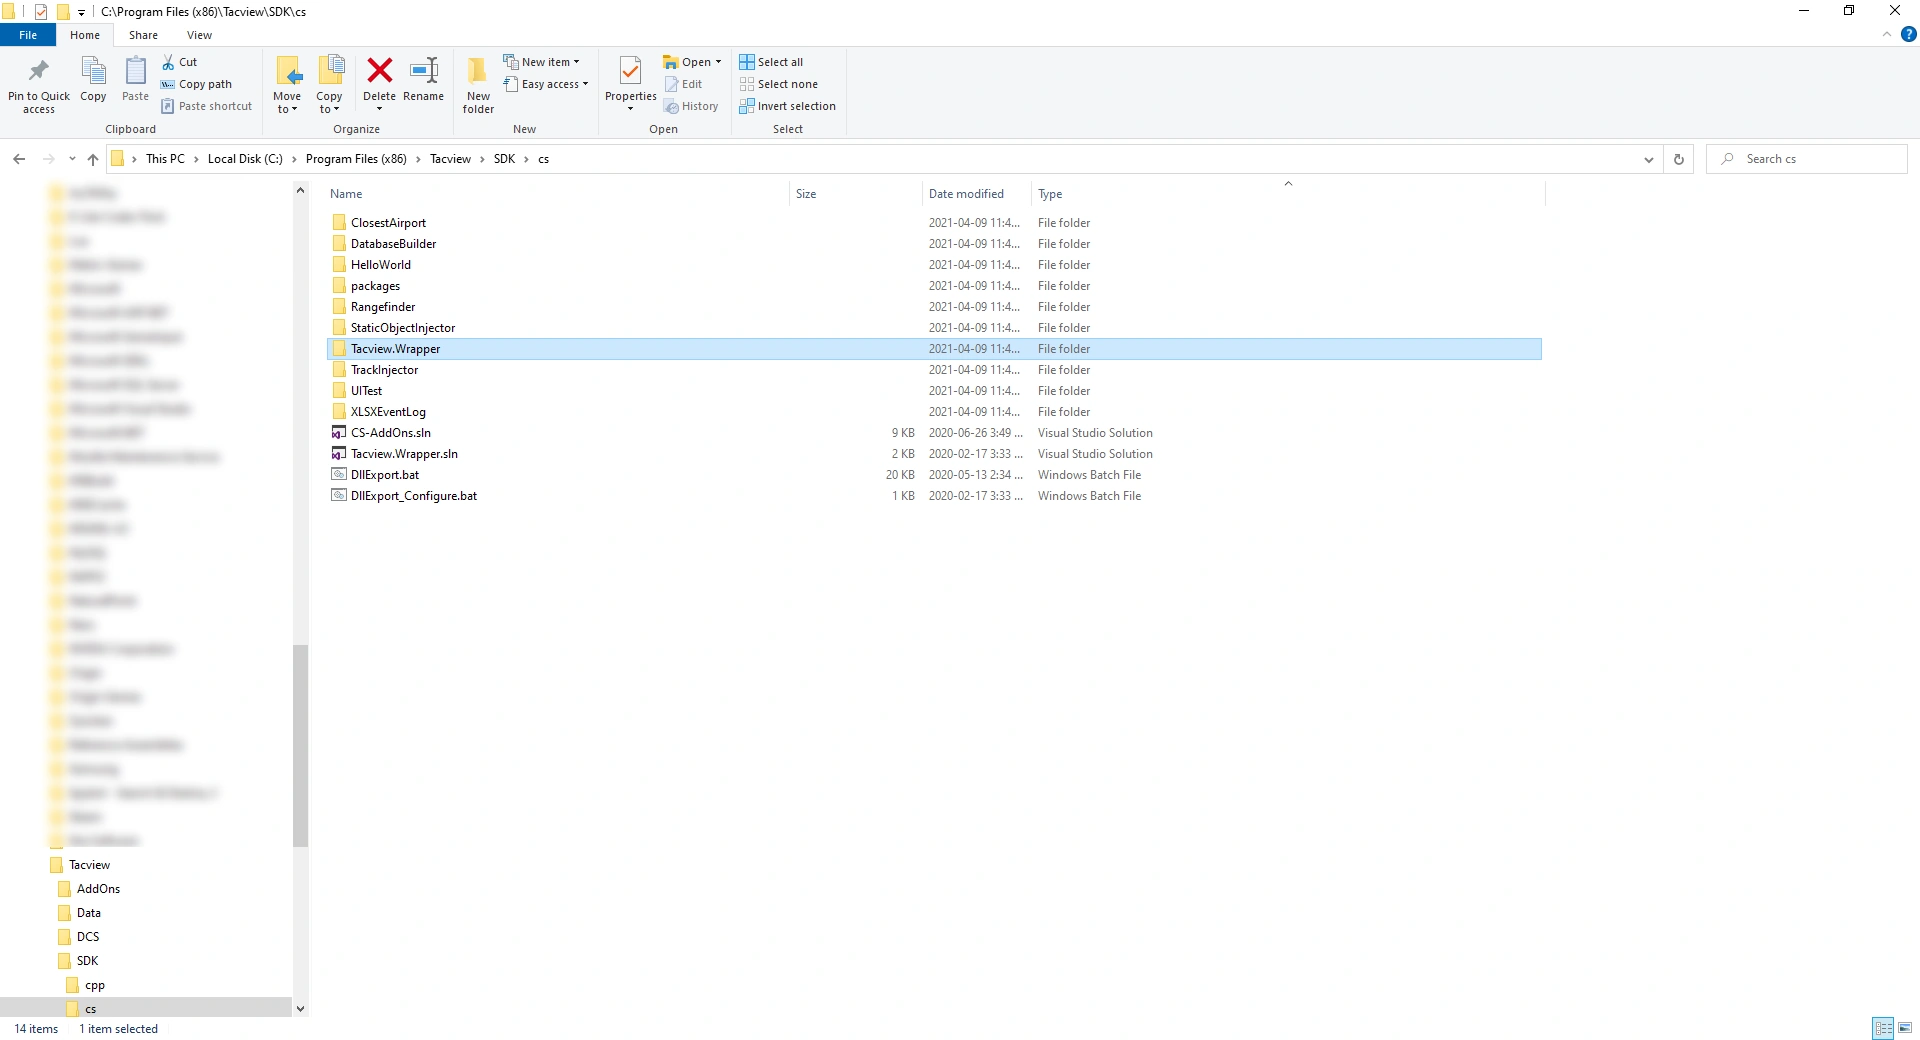The image size is (1920, 1040).
Task: Select the HelloWorld folder
Action: tap(380, 265)
